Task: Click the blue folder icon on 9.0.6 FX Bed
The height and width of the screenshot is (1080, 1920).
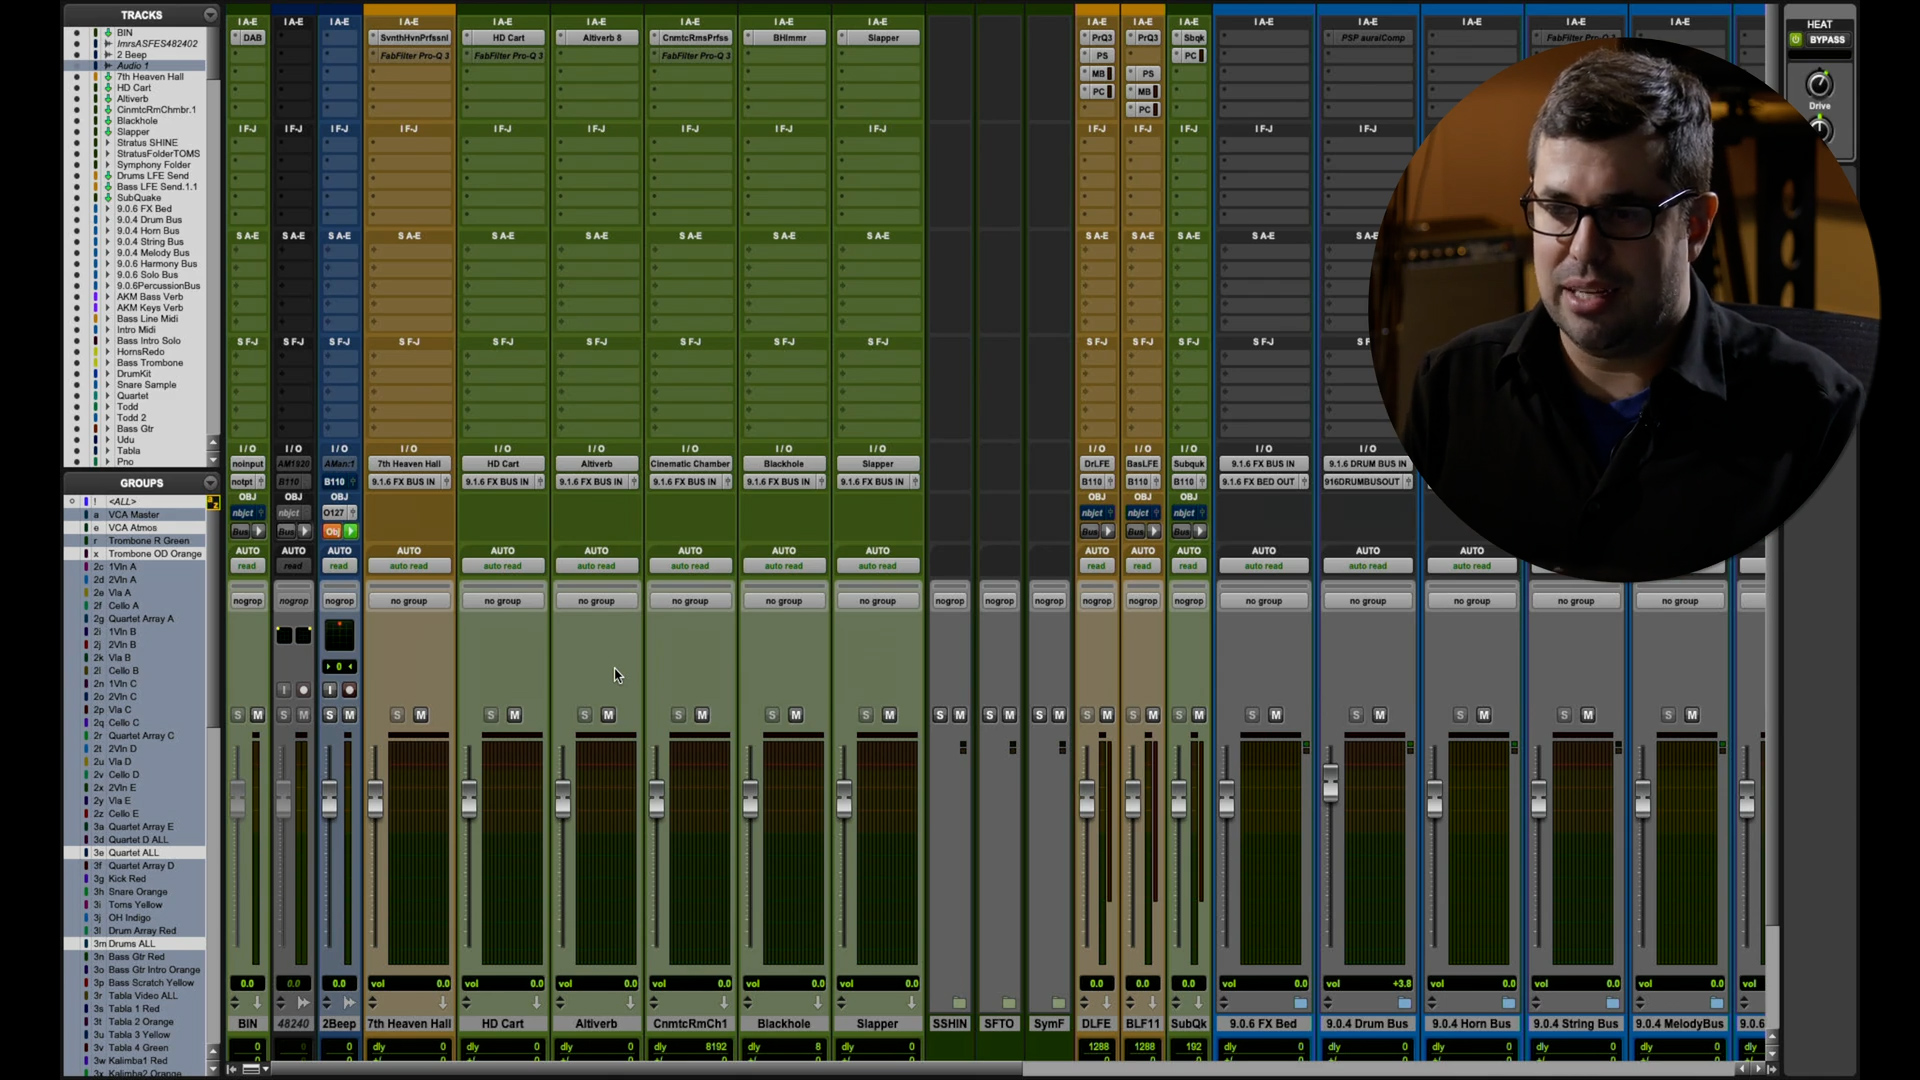Action: tap(1301, 1003)
